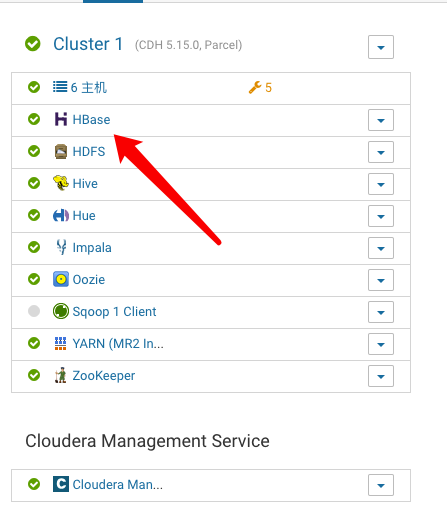Click the HBase service icon
Viewport: 447px width, 529px height.
pyautogui.click(x=61, y=119)
